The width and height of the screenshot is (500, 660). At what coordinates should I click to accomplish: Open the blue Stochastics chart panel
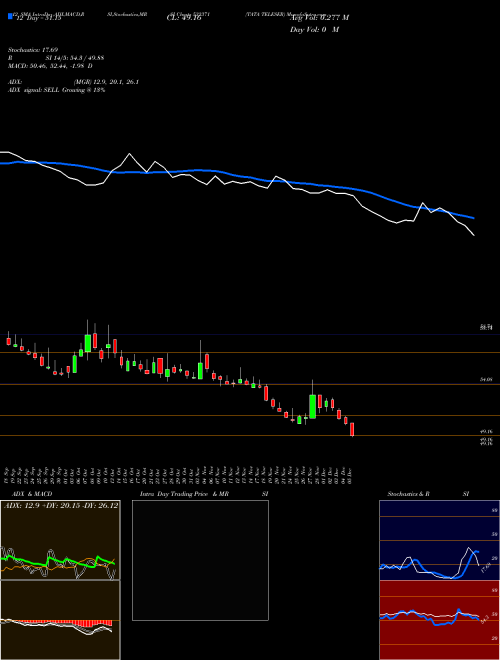point(439,540)
